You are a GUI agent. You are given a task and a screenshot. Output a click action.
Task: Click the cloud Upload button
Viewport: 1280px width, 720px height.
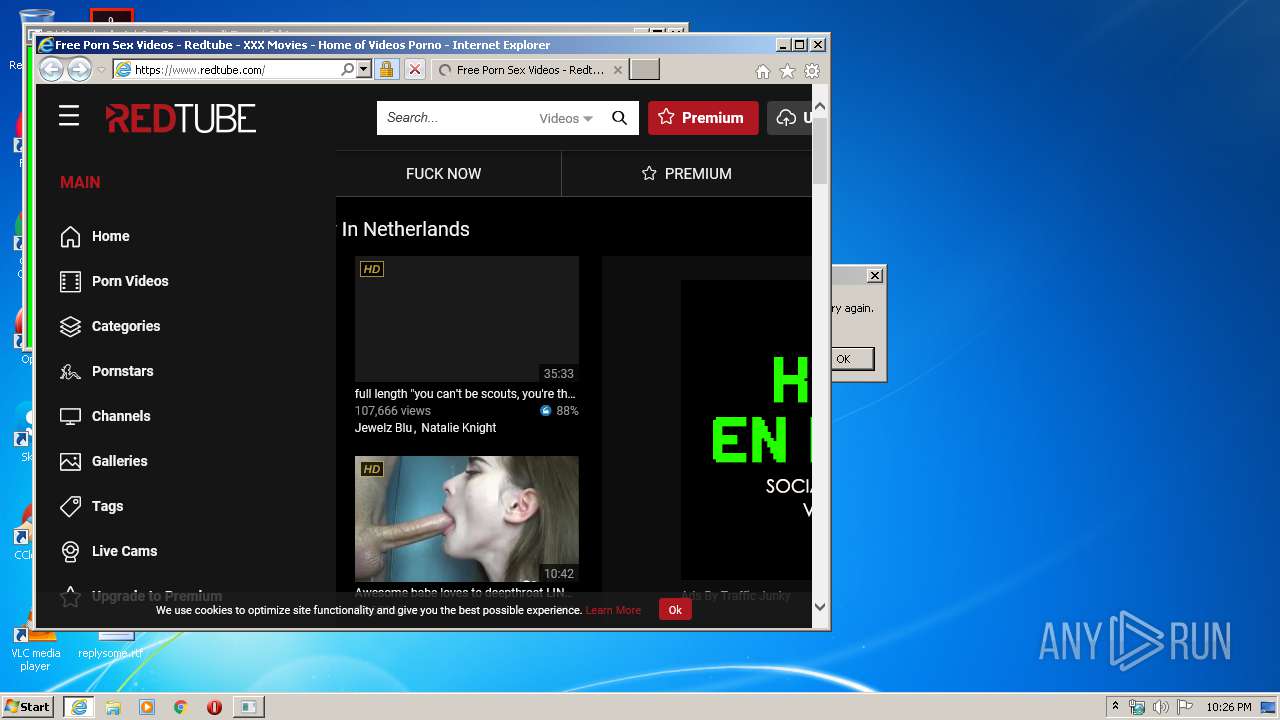point(790,118)
